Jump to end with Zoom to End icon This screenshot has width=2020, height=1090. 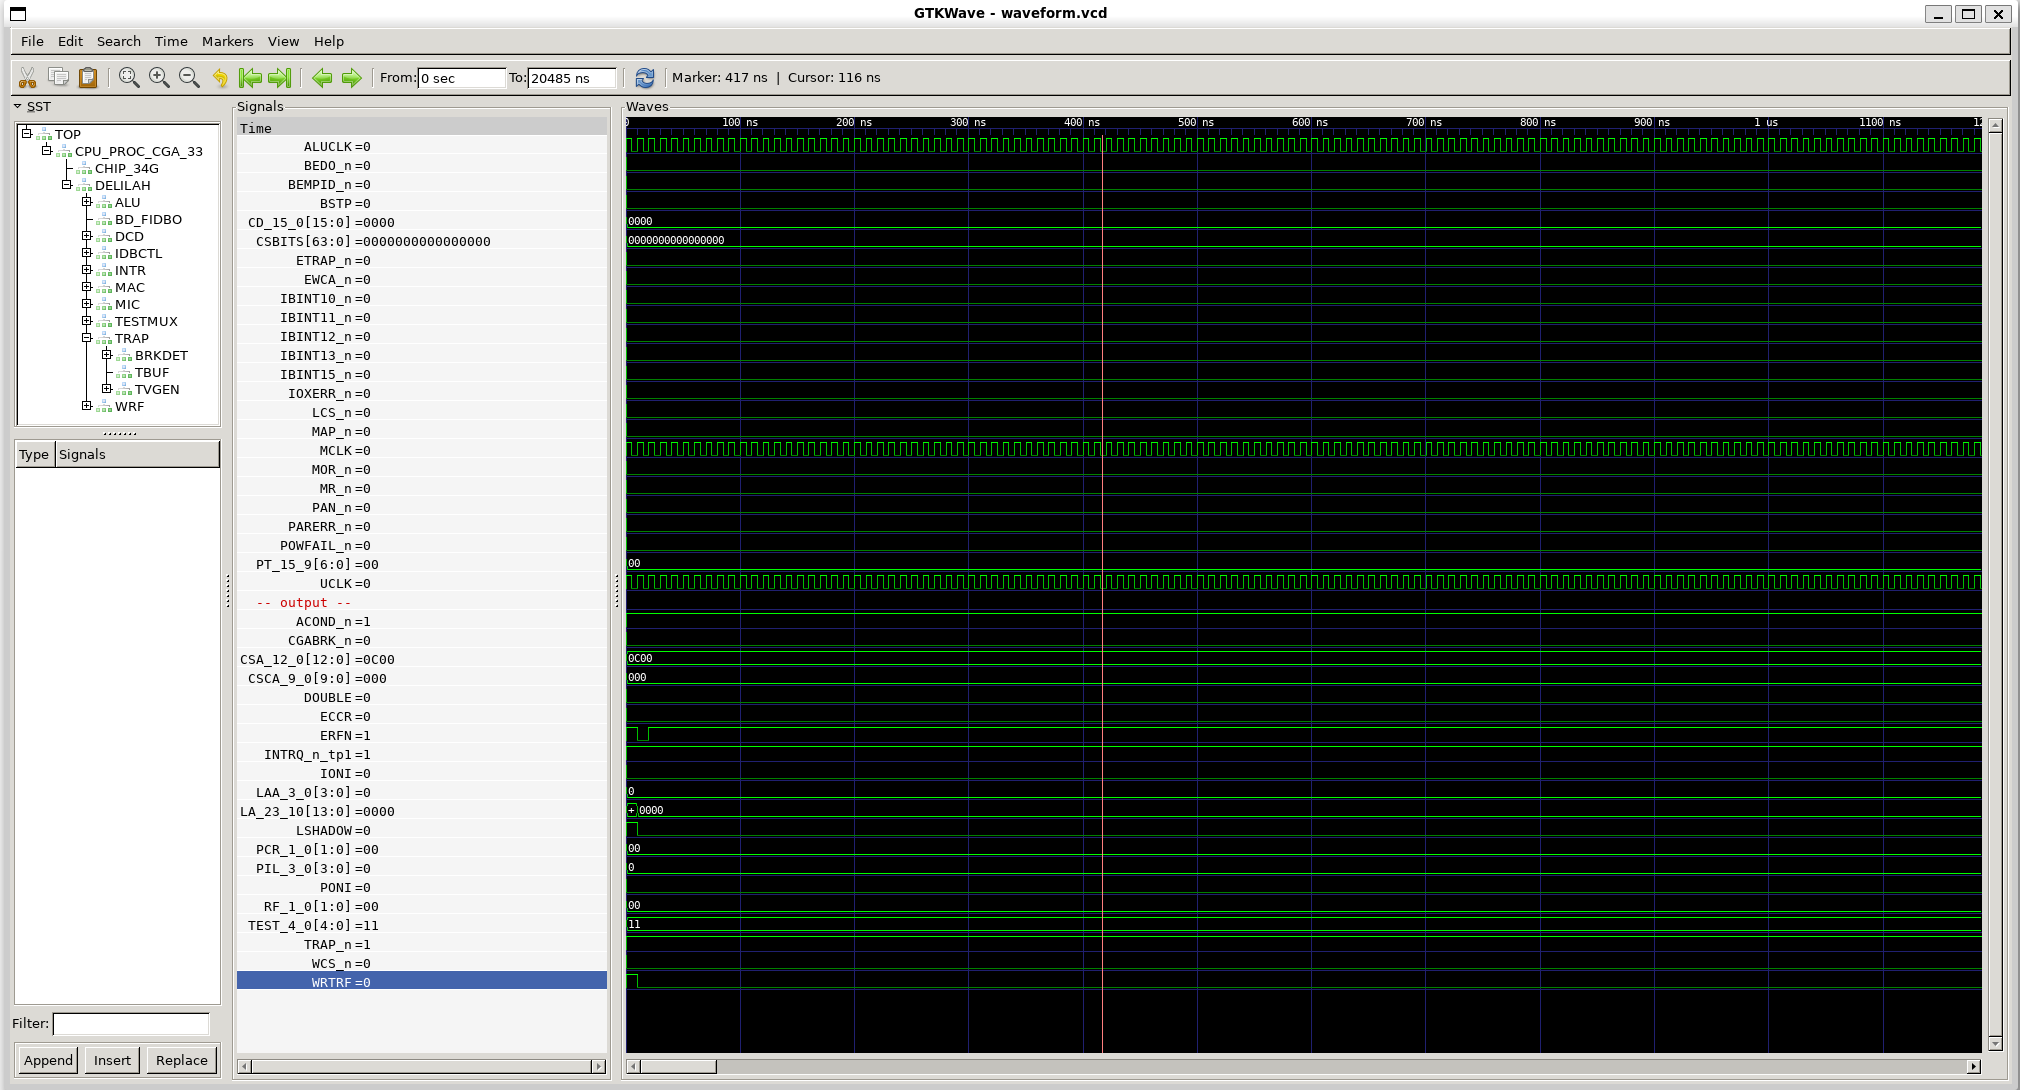[280, 78]
